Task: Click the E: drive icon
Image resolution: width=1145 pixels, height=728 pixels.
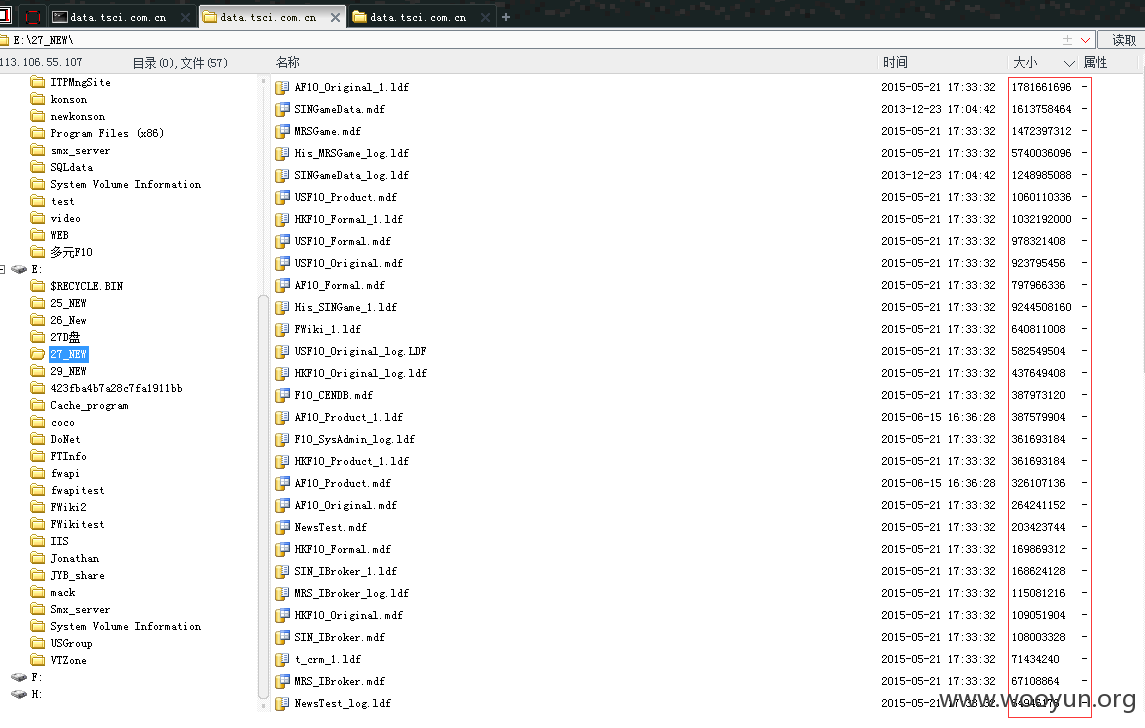Action: (x=19, y=269)
